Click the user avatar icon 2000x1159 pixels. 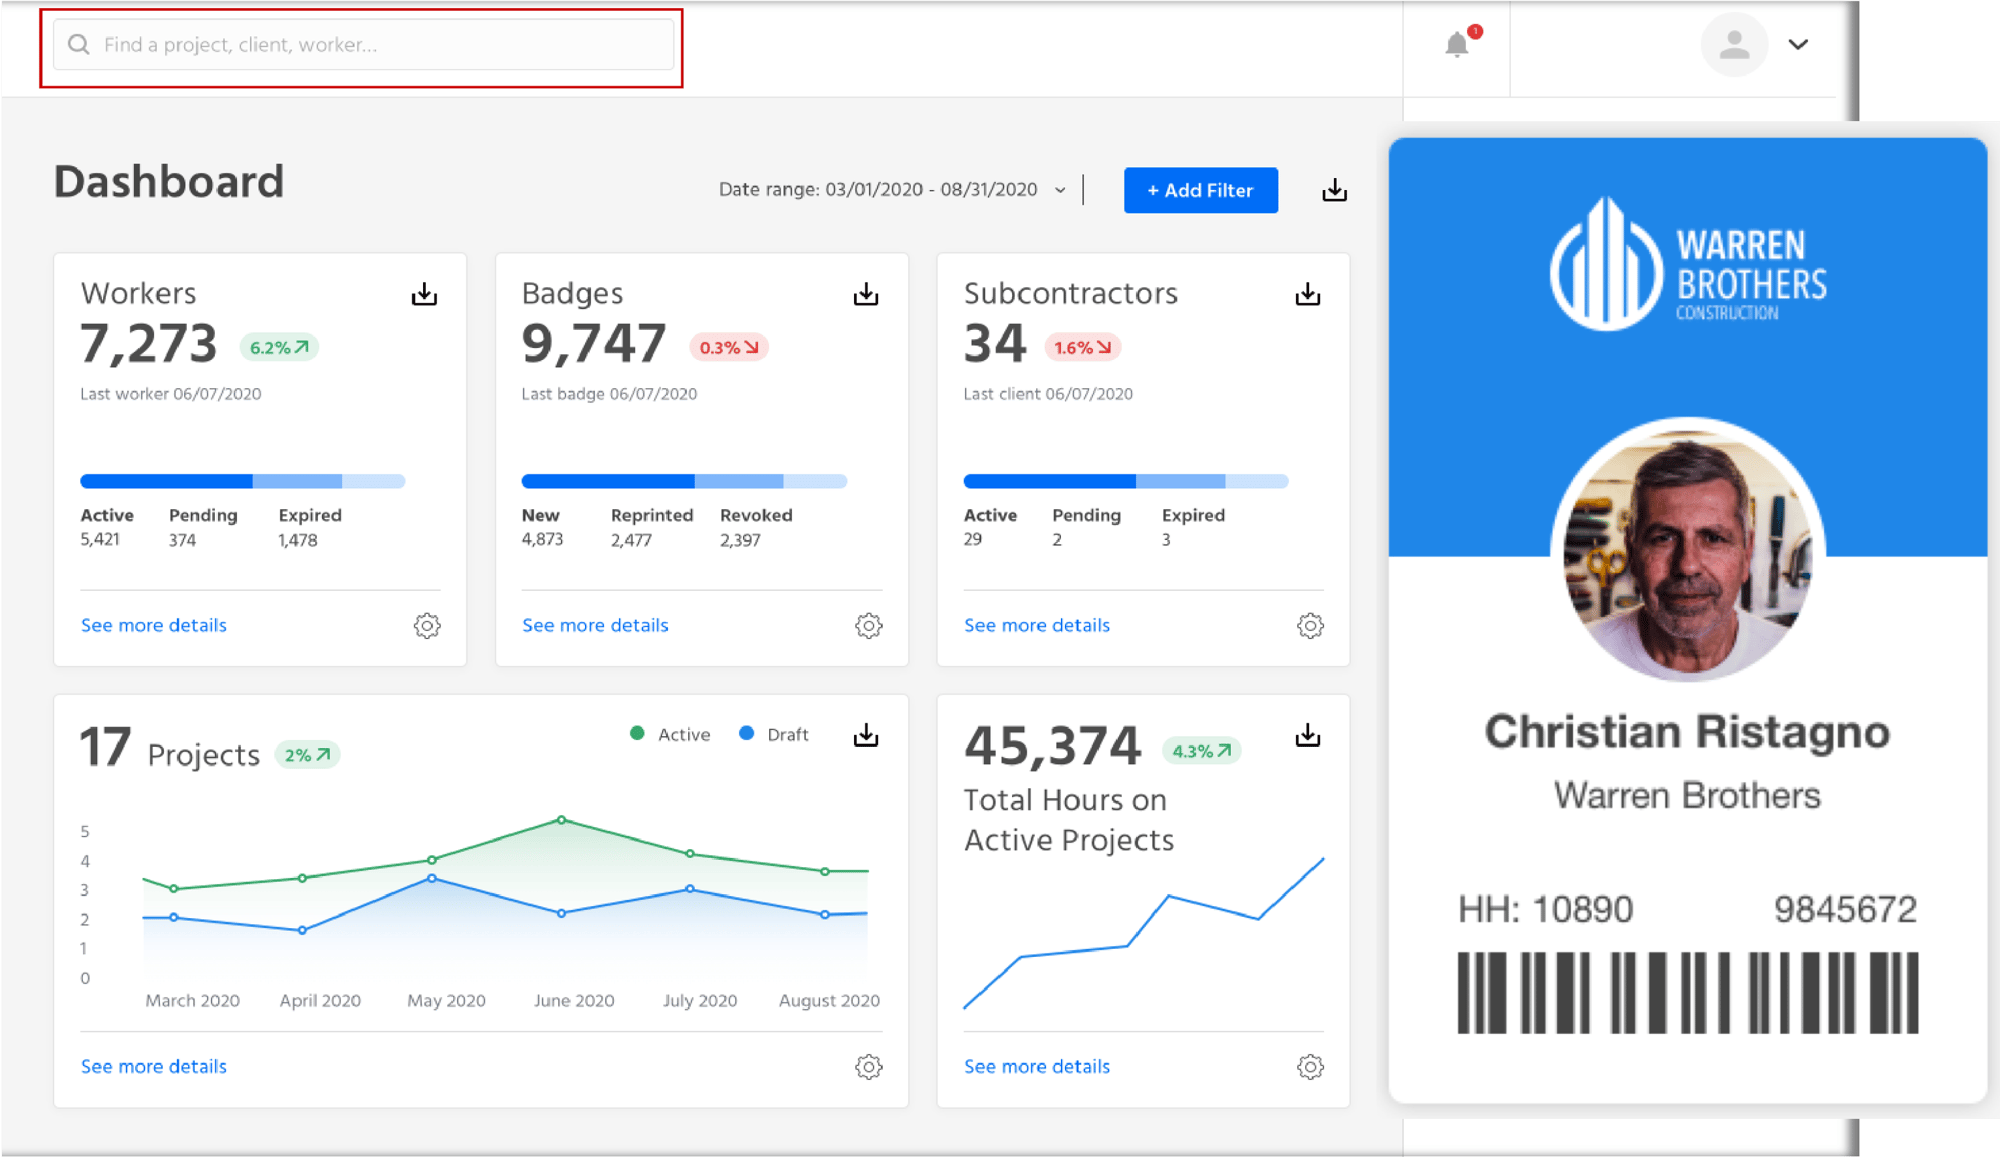click(x=1734, y=45)
